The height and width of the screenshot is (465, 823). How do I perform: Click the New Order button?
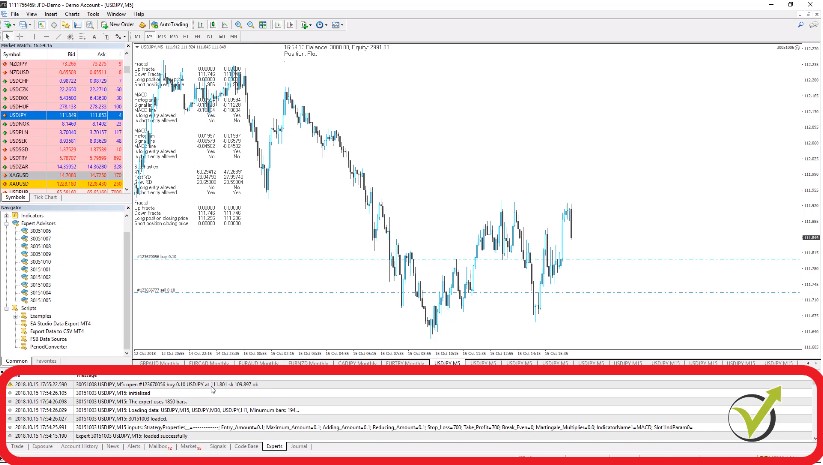coord(118,25)
